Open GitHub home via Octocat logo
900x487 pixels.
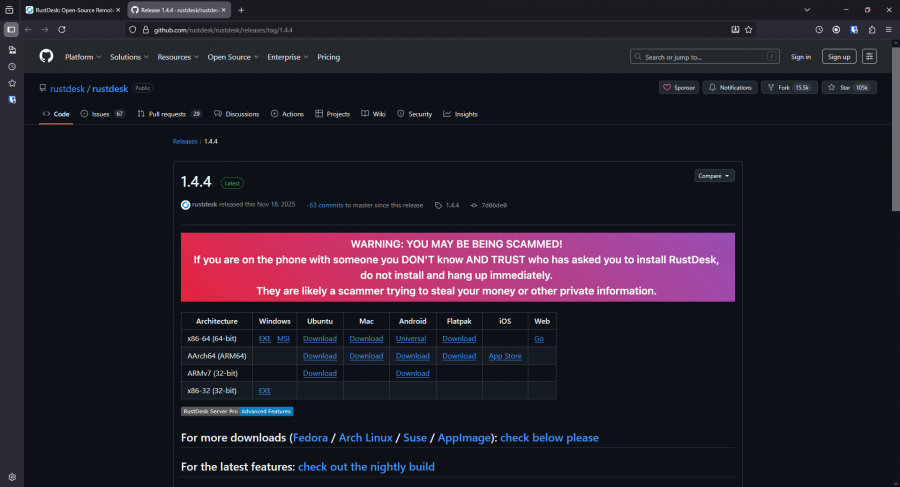coord(46,56)
